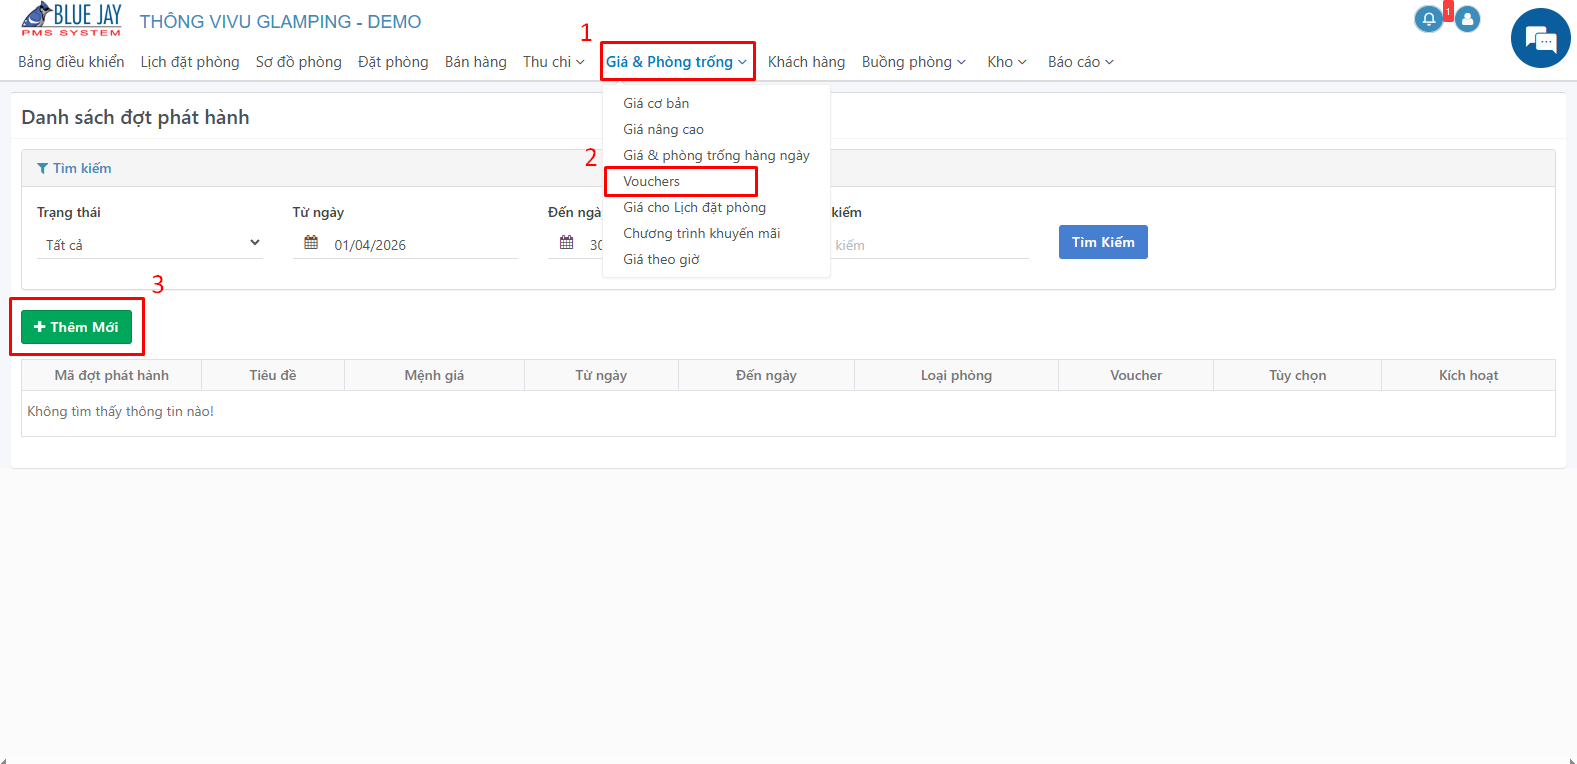The image size is (1577, 764).
Task: Open the notifications bell icon
Action: [x=1429, y=19]
